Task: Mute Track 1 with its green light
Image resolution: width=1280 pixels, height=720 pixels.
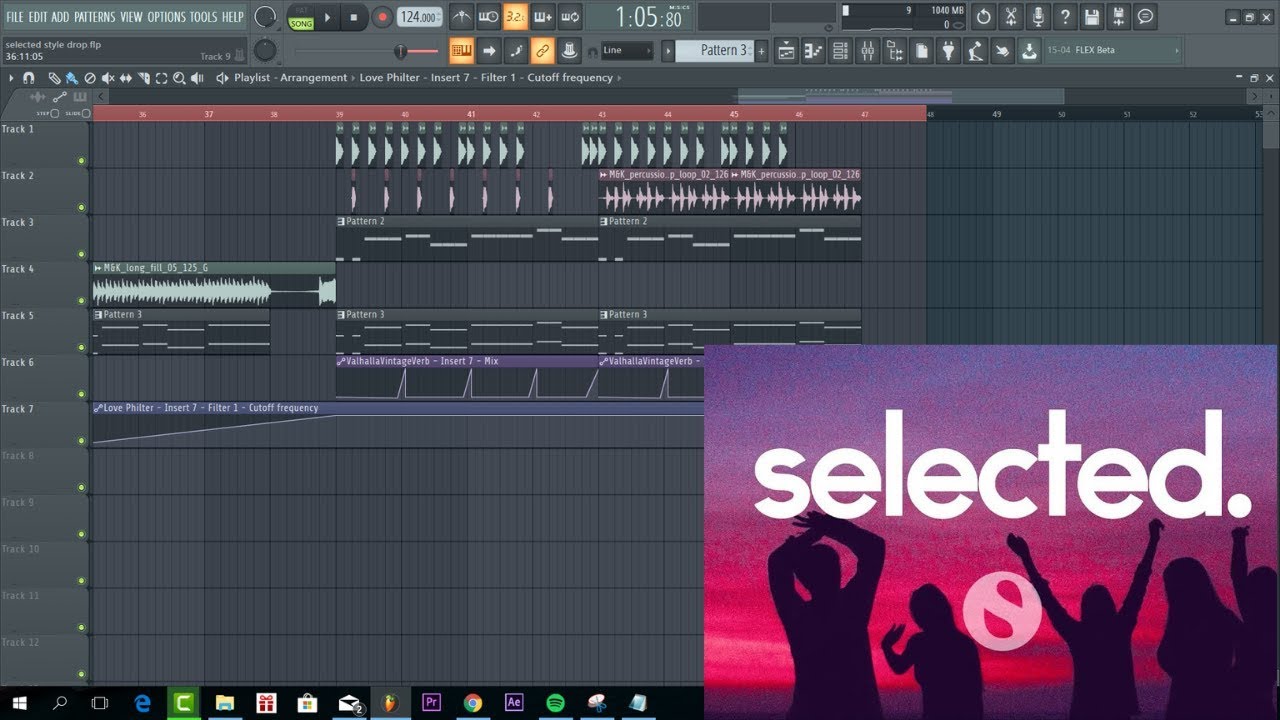Action: pyautogui.click(x=81, y=161)
